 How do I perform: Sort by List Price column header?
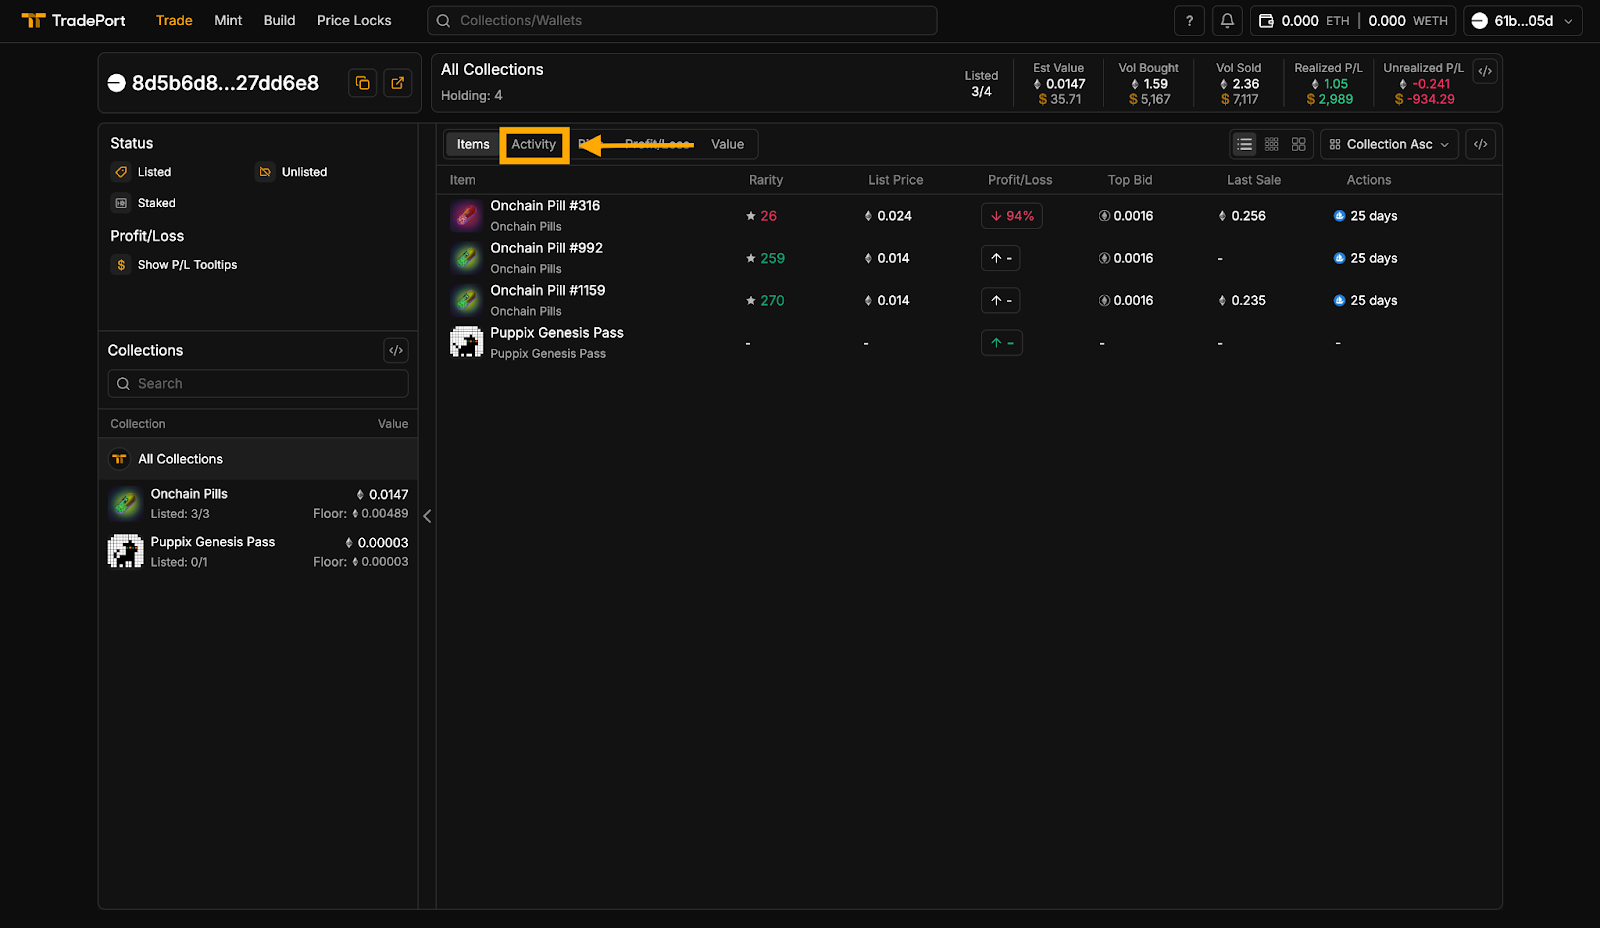895,180
